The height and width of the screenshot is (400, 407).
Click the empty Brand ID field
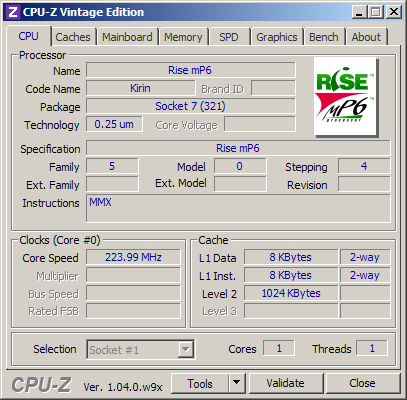tap(273, 88)
